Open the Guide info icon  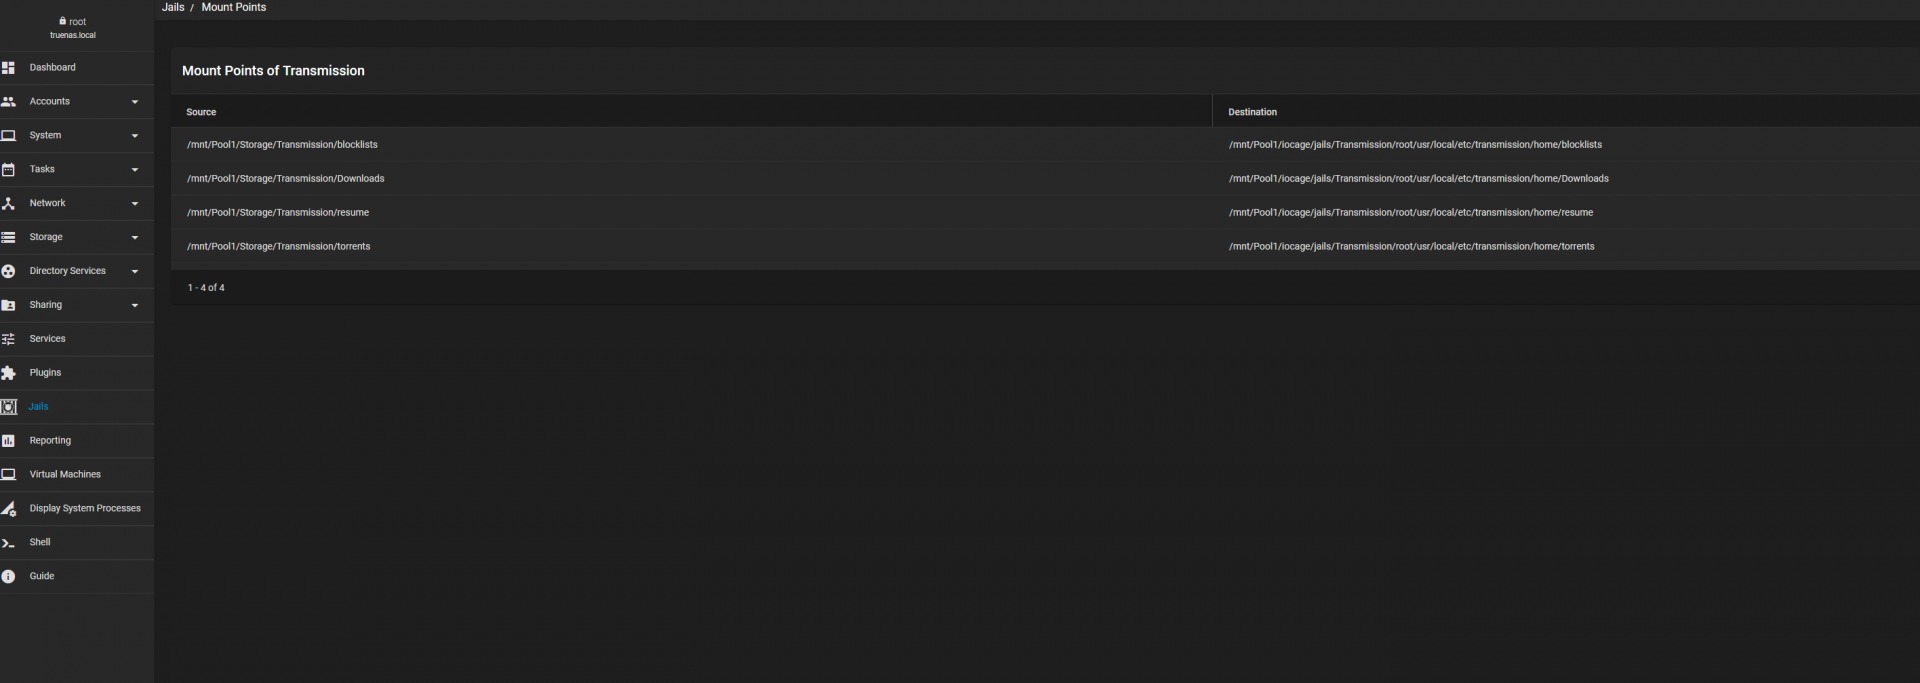[8, 577]
